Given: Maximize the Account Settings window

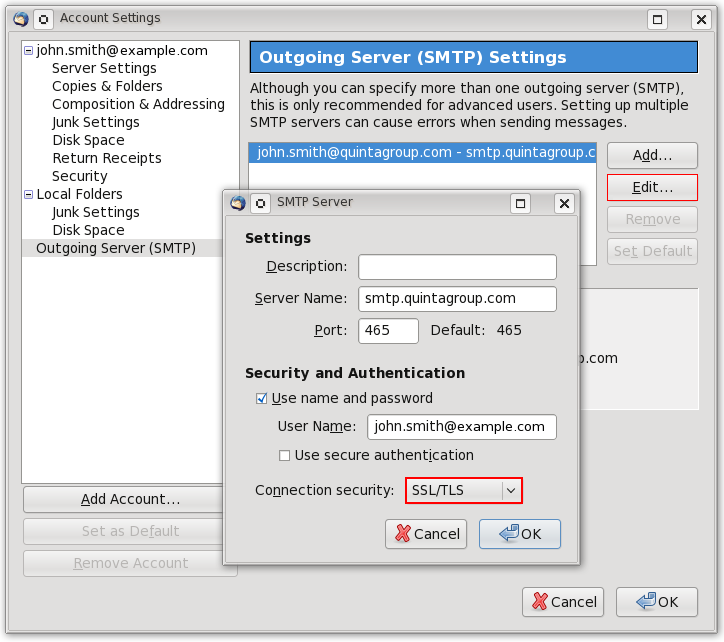Looking at the screenshot, I should click(x=658, y=19).
